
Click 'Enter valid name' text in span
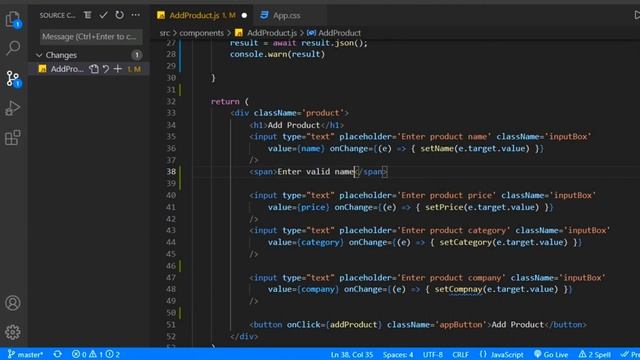coord(316,171)
